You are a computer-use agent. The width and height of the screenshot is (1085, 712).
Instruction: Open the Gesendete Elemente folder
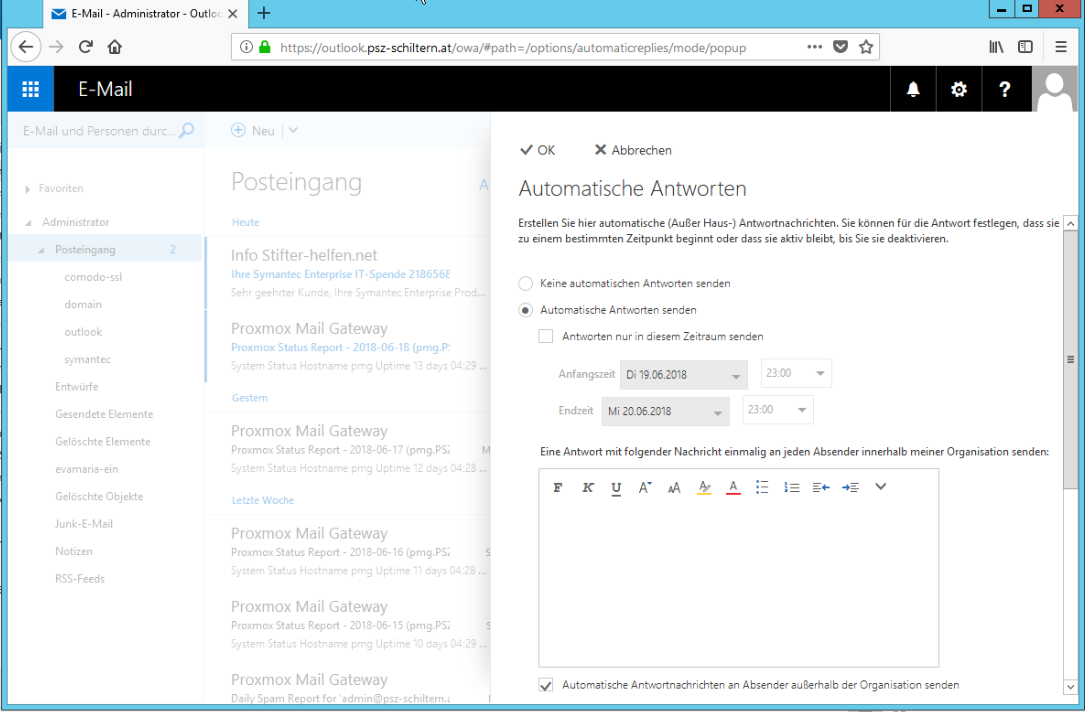pyautogui.click(x=103, y=414)
